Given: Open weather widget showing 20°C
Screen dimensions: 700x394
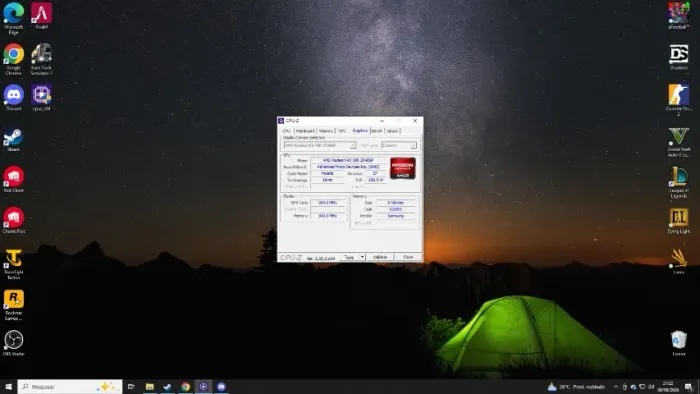Looking at the screenshot, I should pos(576,387).
